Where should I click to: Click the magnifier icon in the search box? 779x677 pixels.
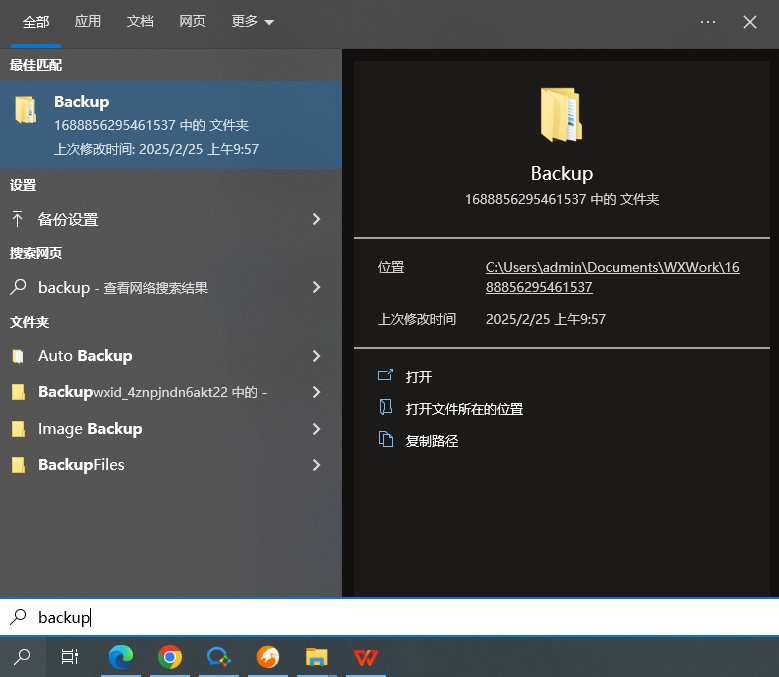point(18,617)
